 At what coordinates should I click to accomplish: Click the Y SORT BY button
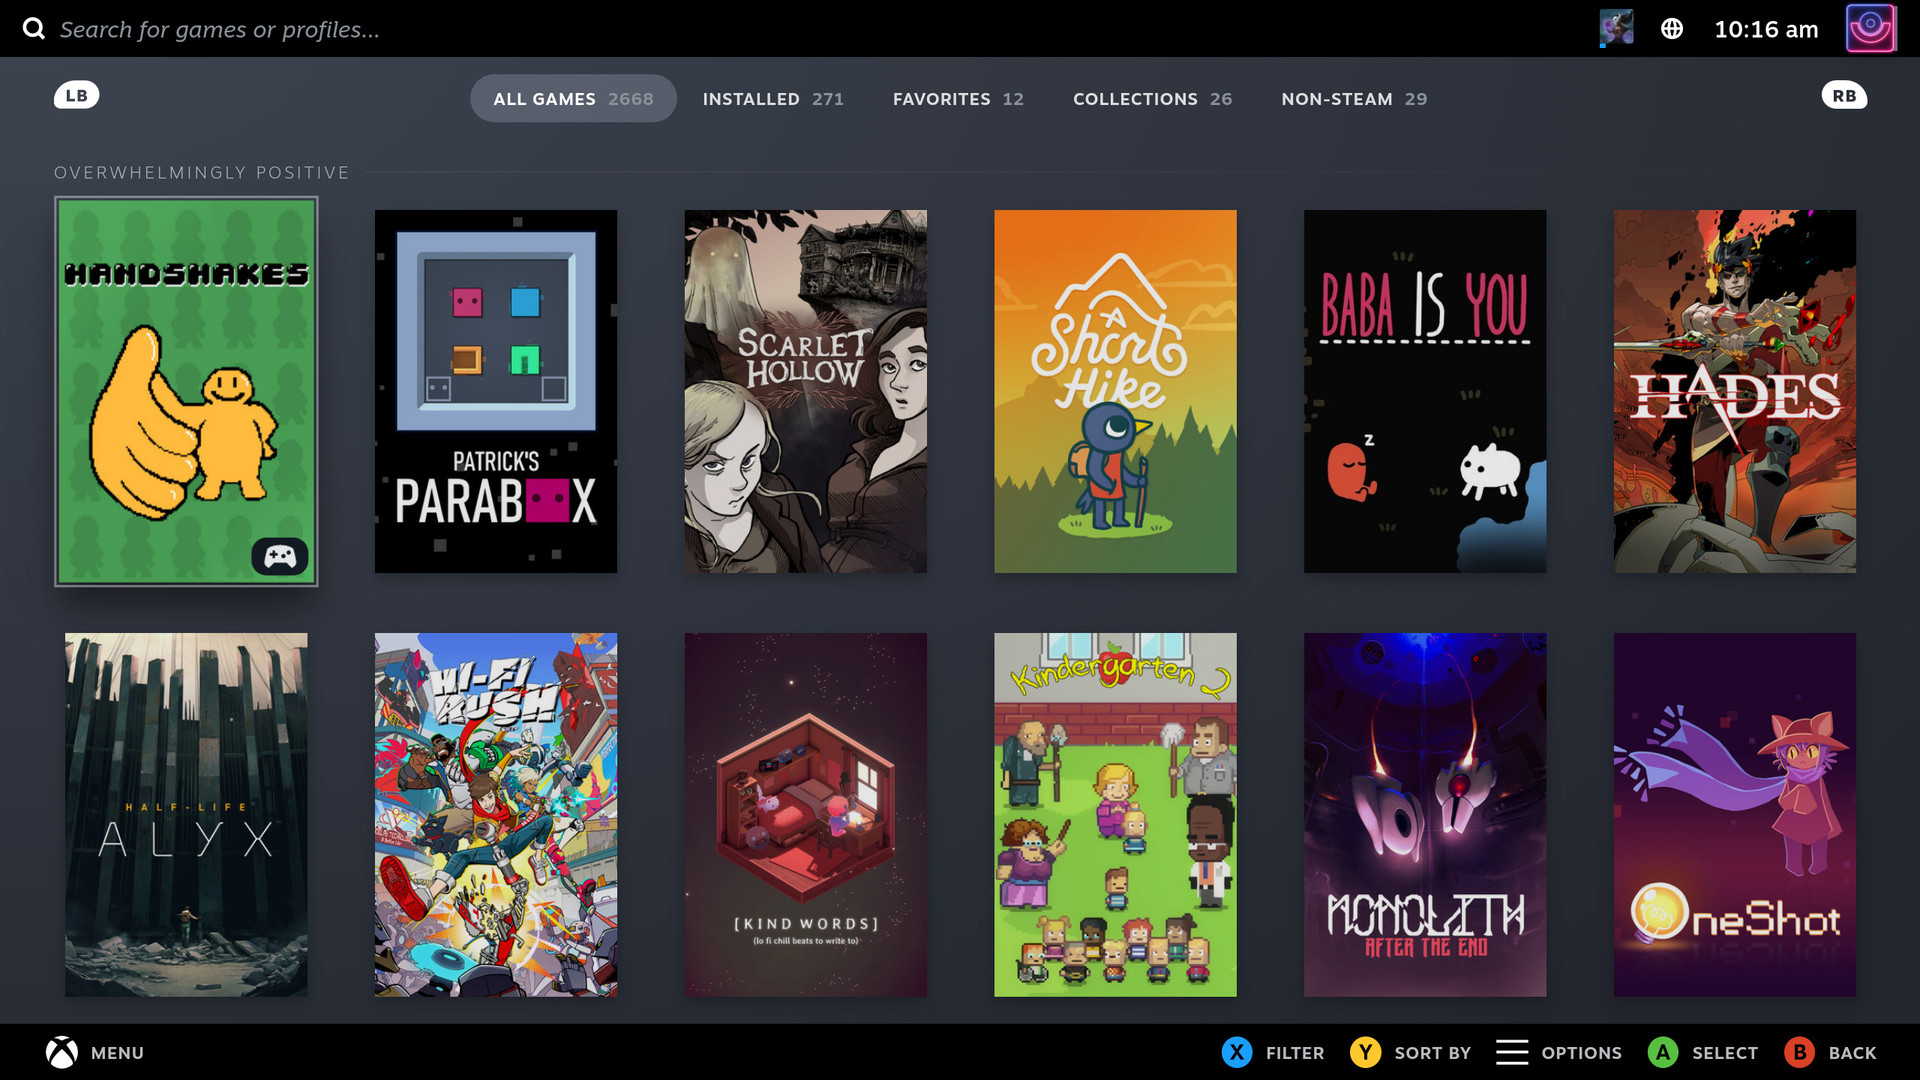coord(1365,1052)
